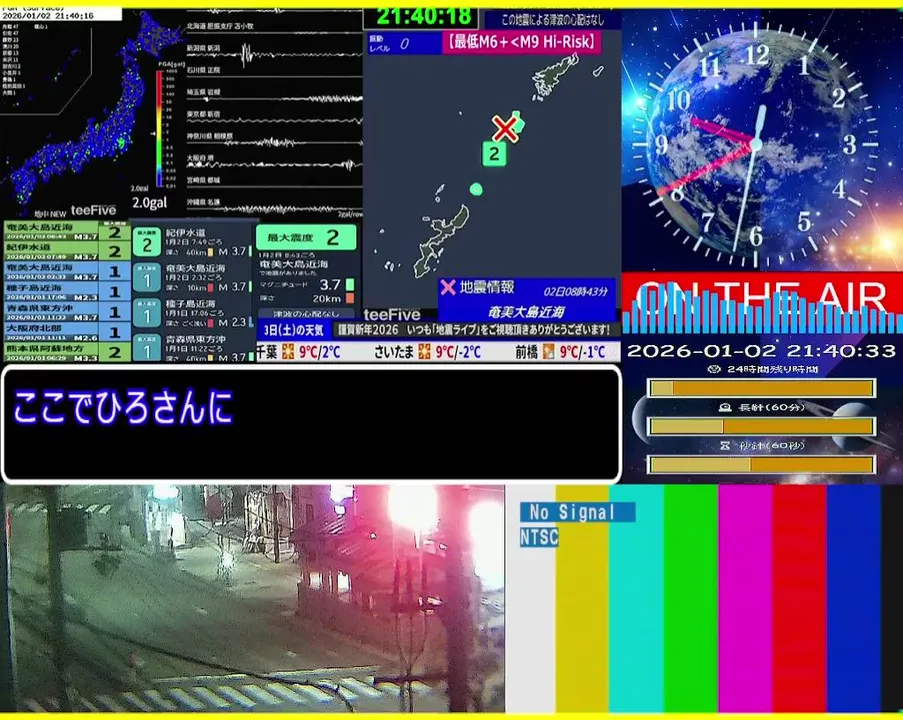The height and width of the screenshot is (720, 903).
Task: Click the 長針(60分) progress bar
Action: click(762, 426)
